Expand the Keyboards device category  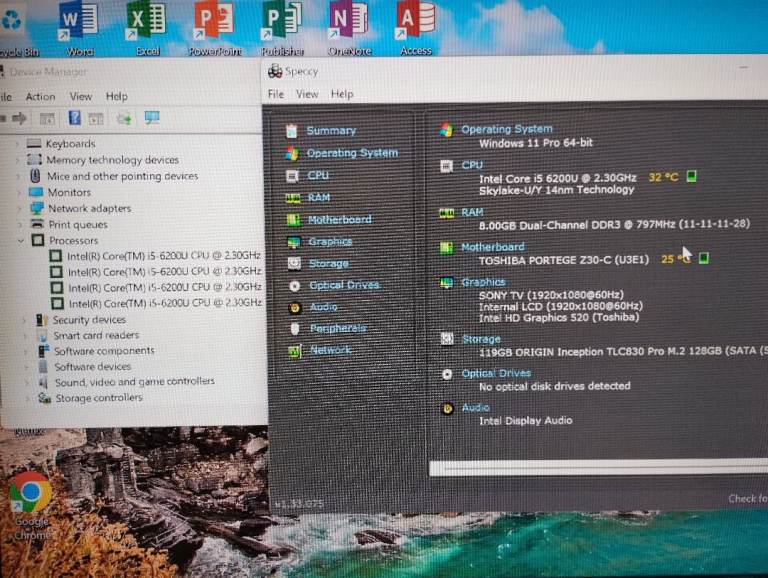(17, 144)
